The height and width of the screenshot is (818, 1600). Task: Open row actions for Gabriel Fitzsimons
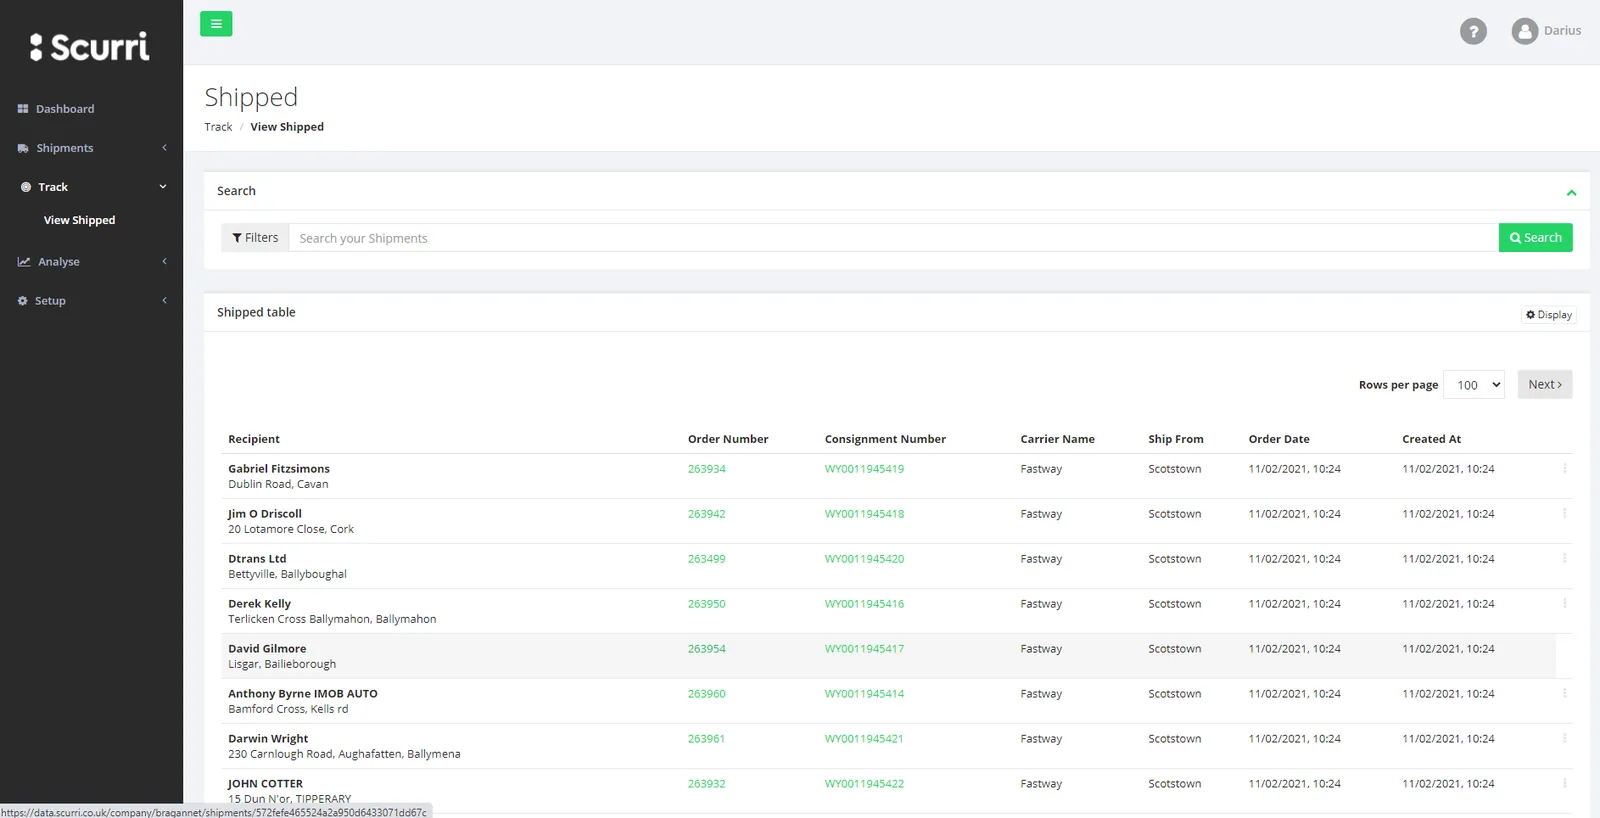tap(1564, 468)
